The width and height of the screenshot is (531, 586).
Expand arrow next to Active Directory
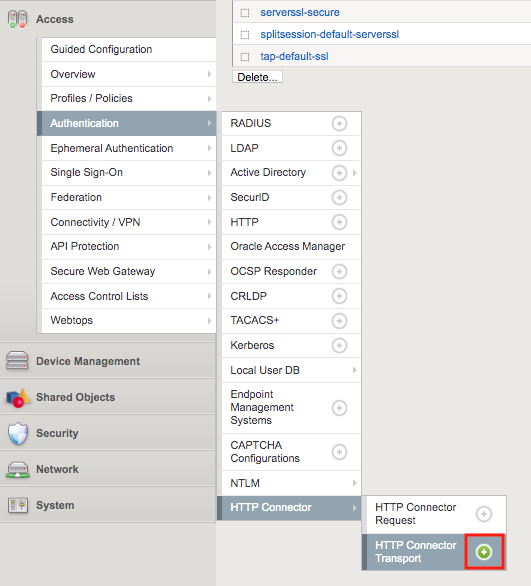tap(354, 173)
